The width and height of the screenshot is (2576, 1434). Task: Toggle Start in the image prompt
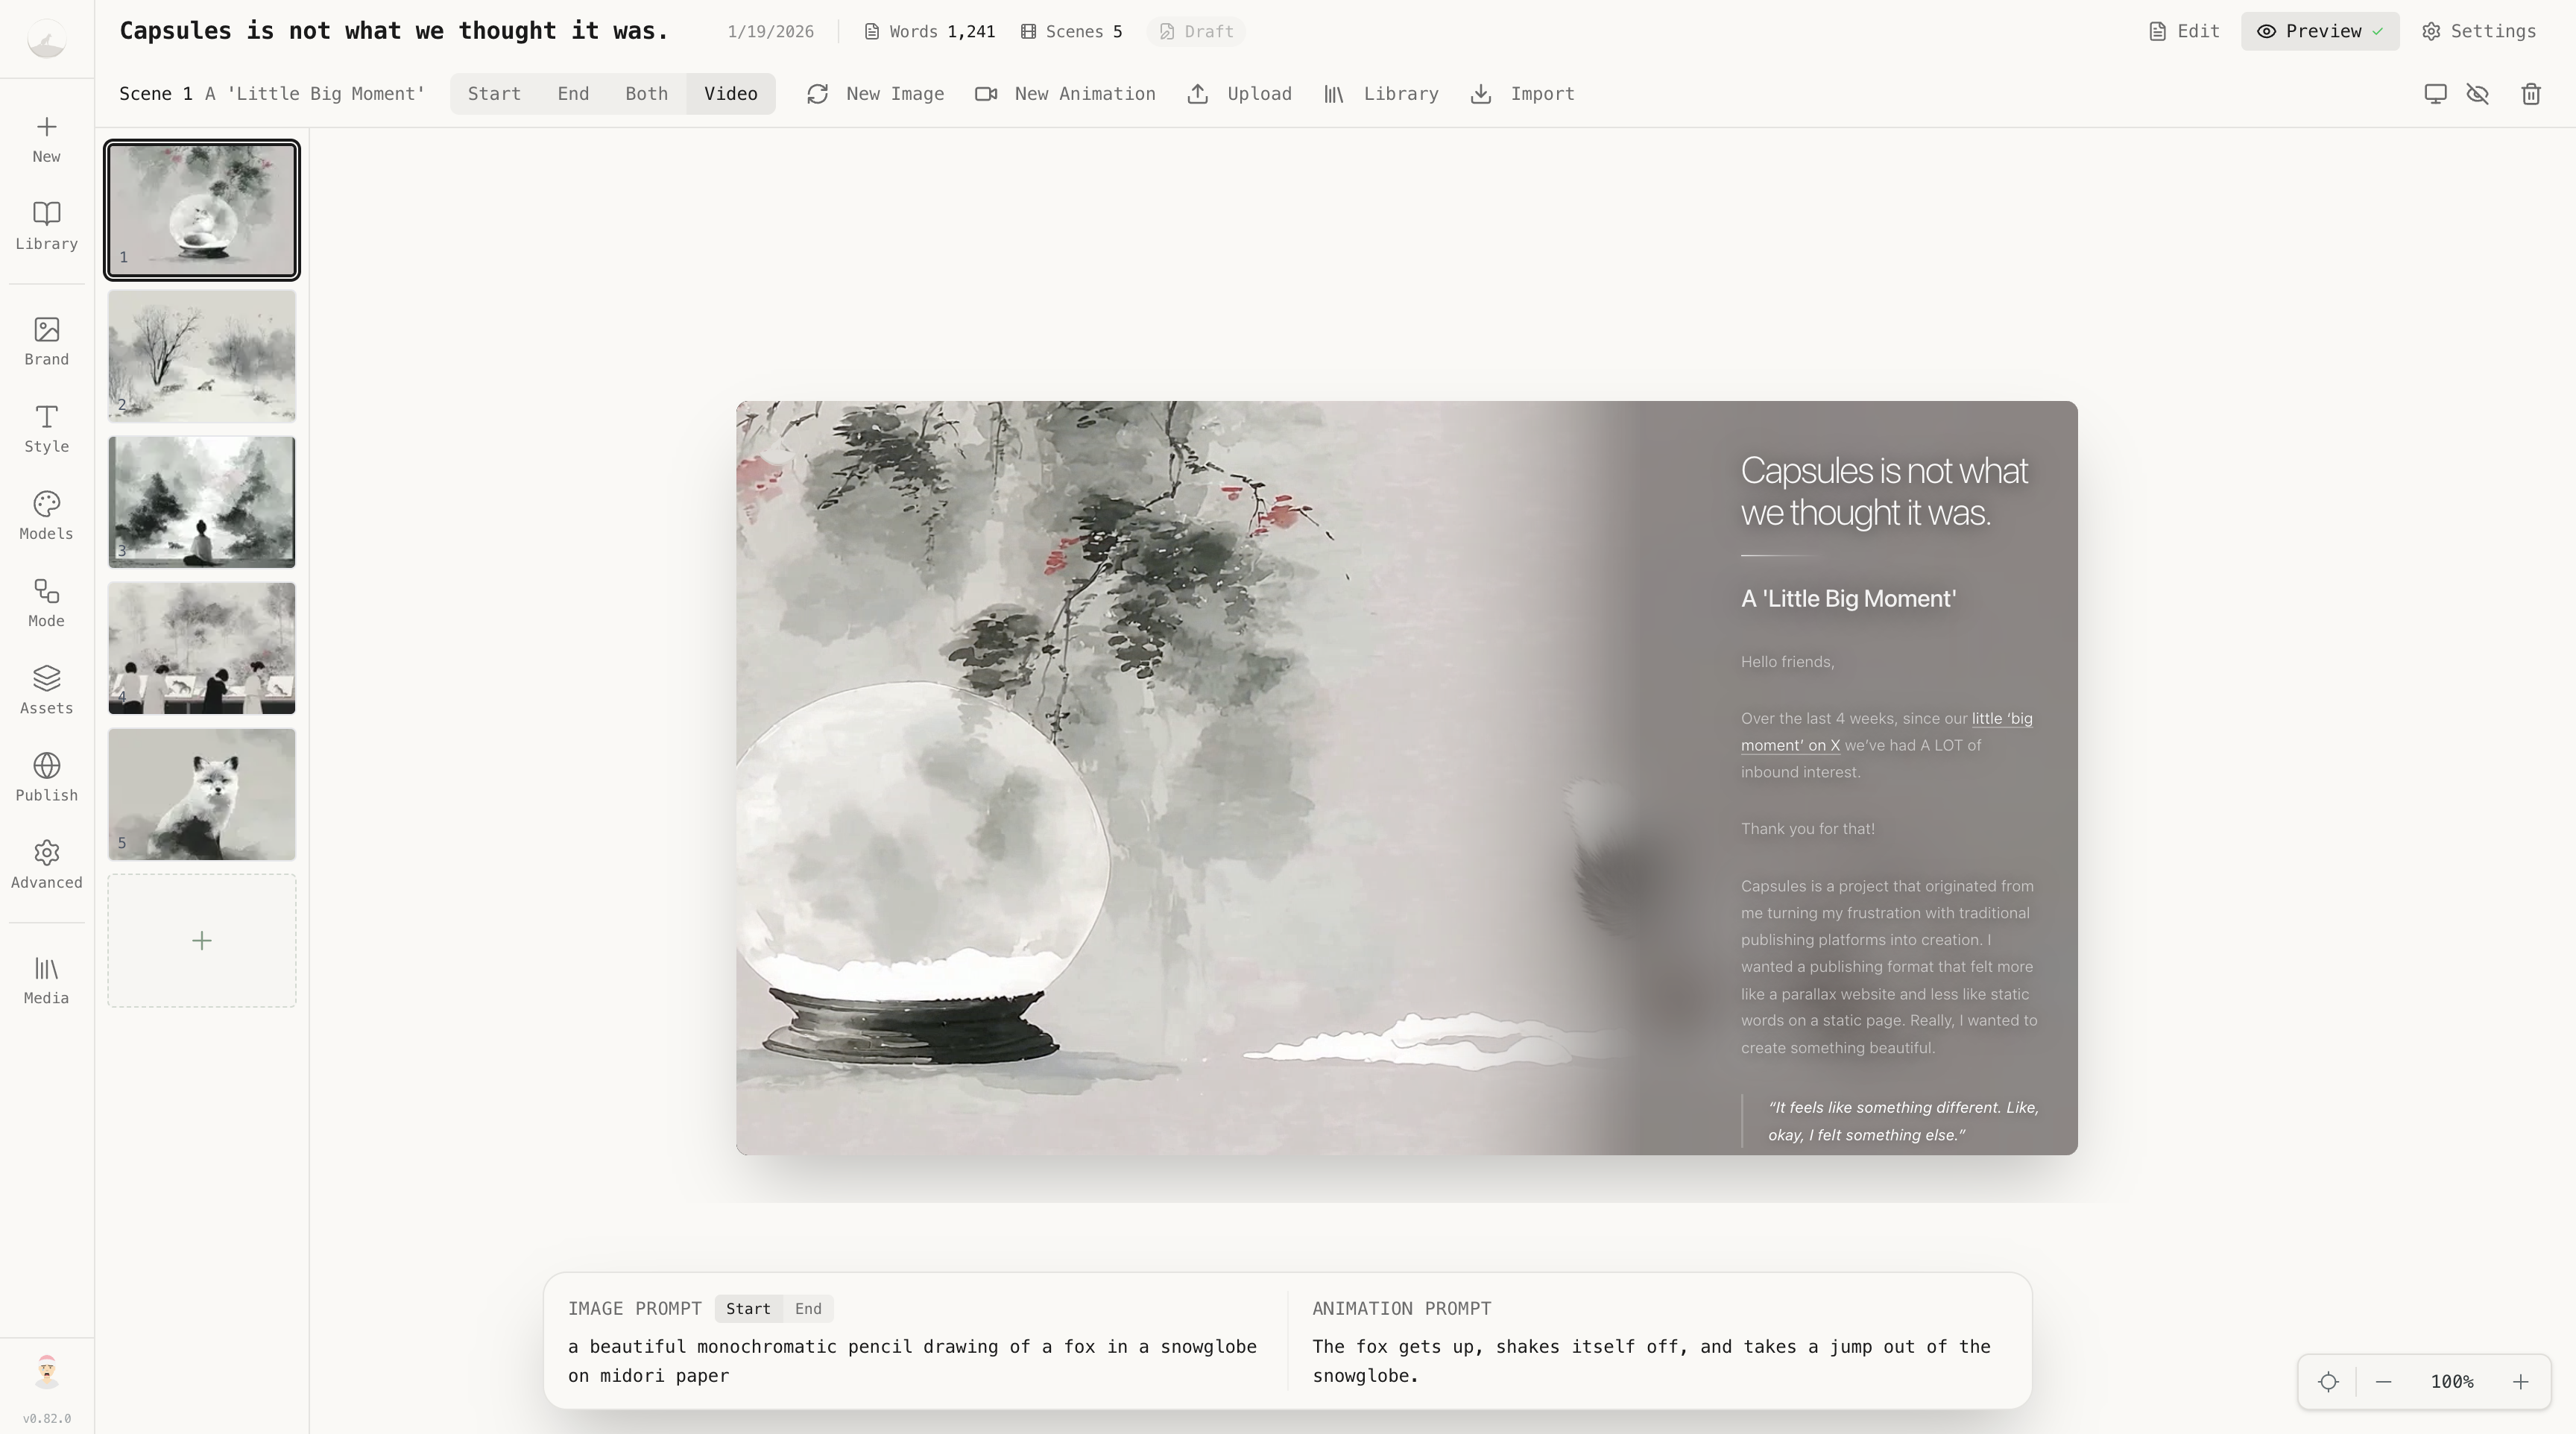click(x=748, y=1308)
